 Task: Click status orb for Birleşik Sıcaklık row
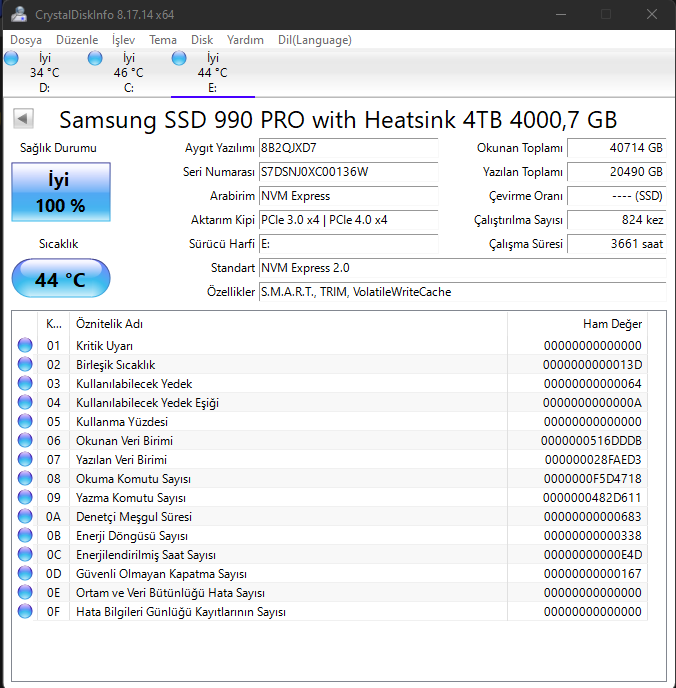[x=26, y=365]
